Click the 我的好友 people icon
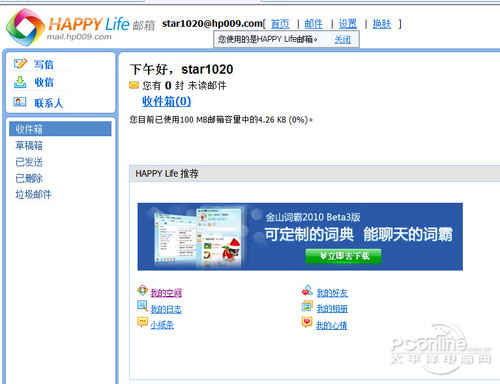 307,290
